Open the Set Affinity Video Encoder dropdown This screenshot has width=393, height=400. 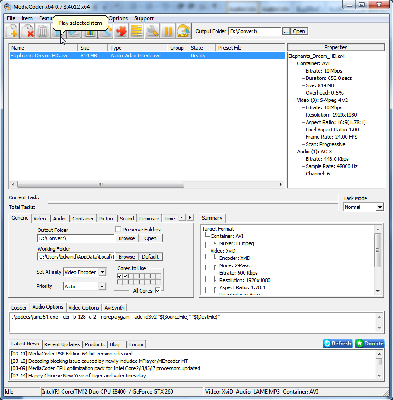tap(102, 272)
